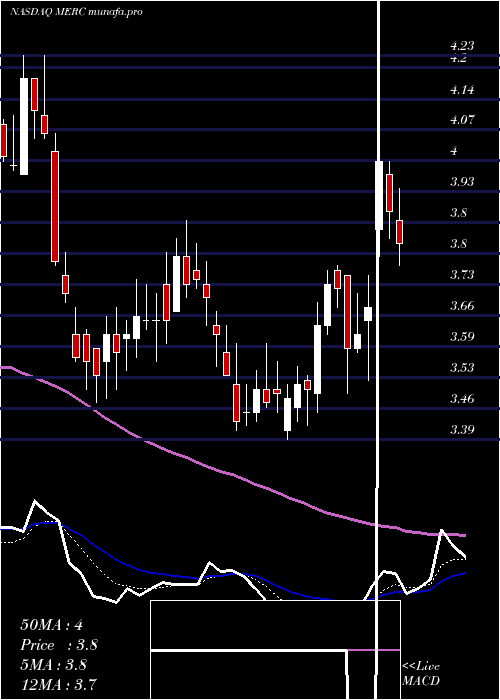
Task: Click the 4 price axis label
Action: tap(454, 150)
